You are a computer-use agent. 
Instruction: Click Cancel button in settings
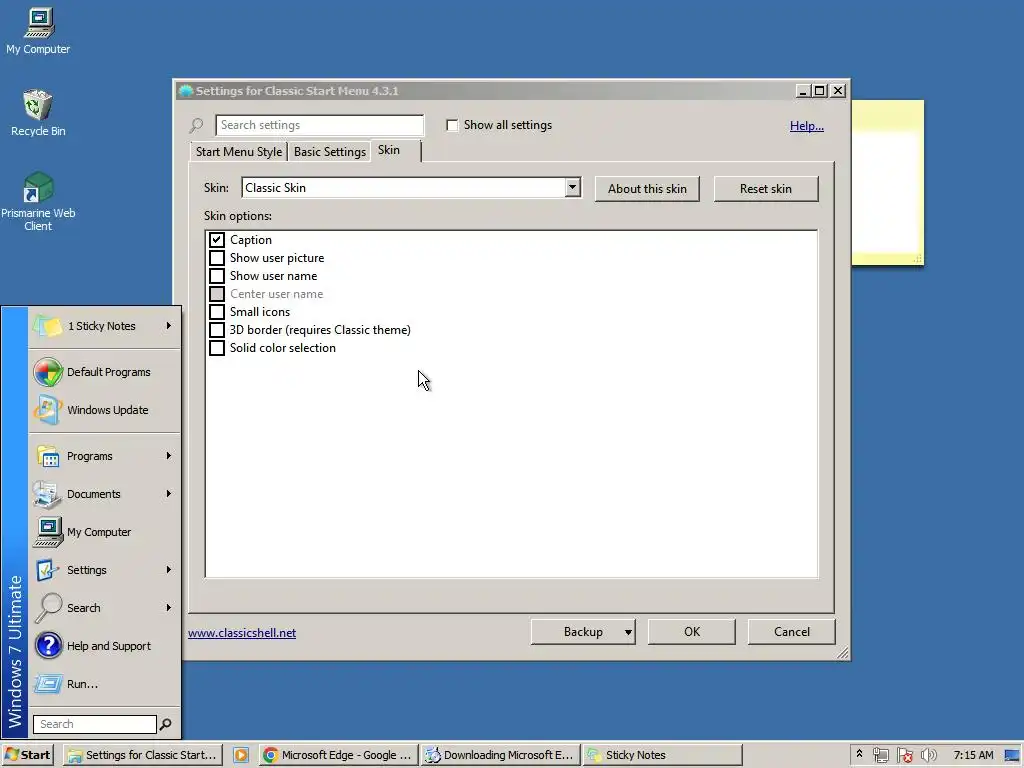pyautogui.click(x=792, y=632)
